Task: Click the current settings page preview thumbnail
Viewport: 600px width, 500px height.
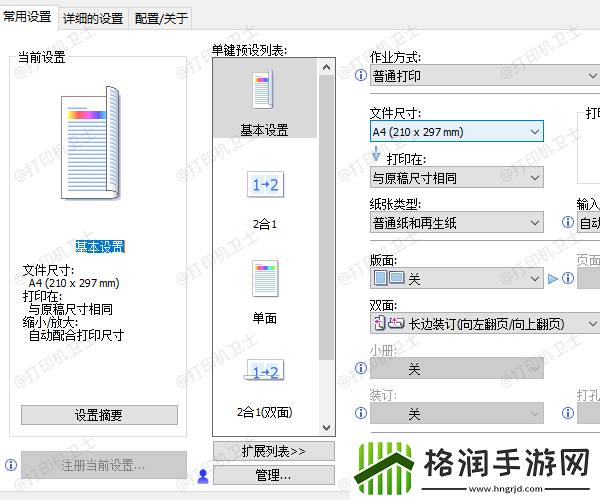Action: pyautogui.click(x=91, y=143)
